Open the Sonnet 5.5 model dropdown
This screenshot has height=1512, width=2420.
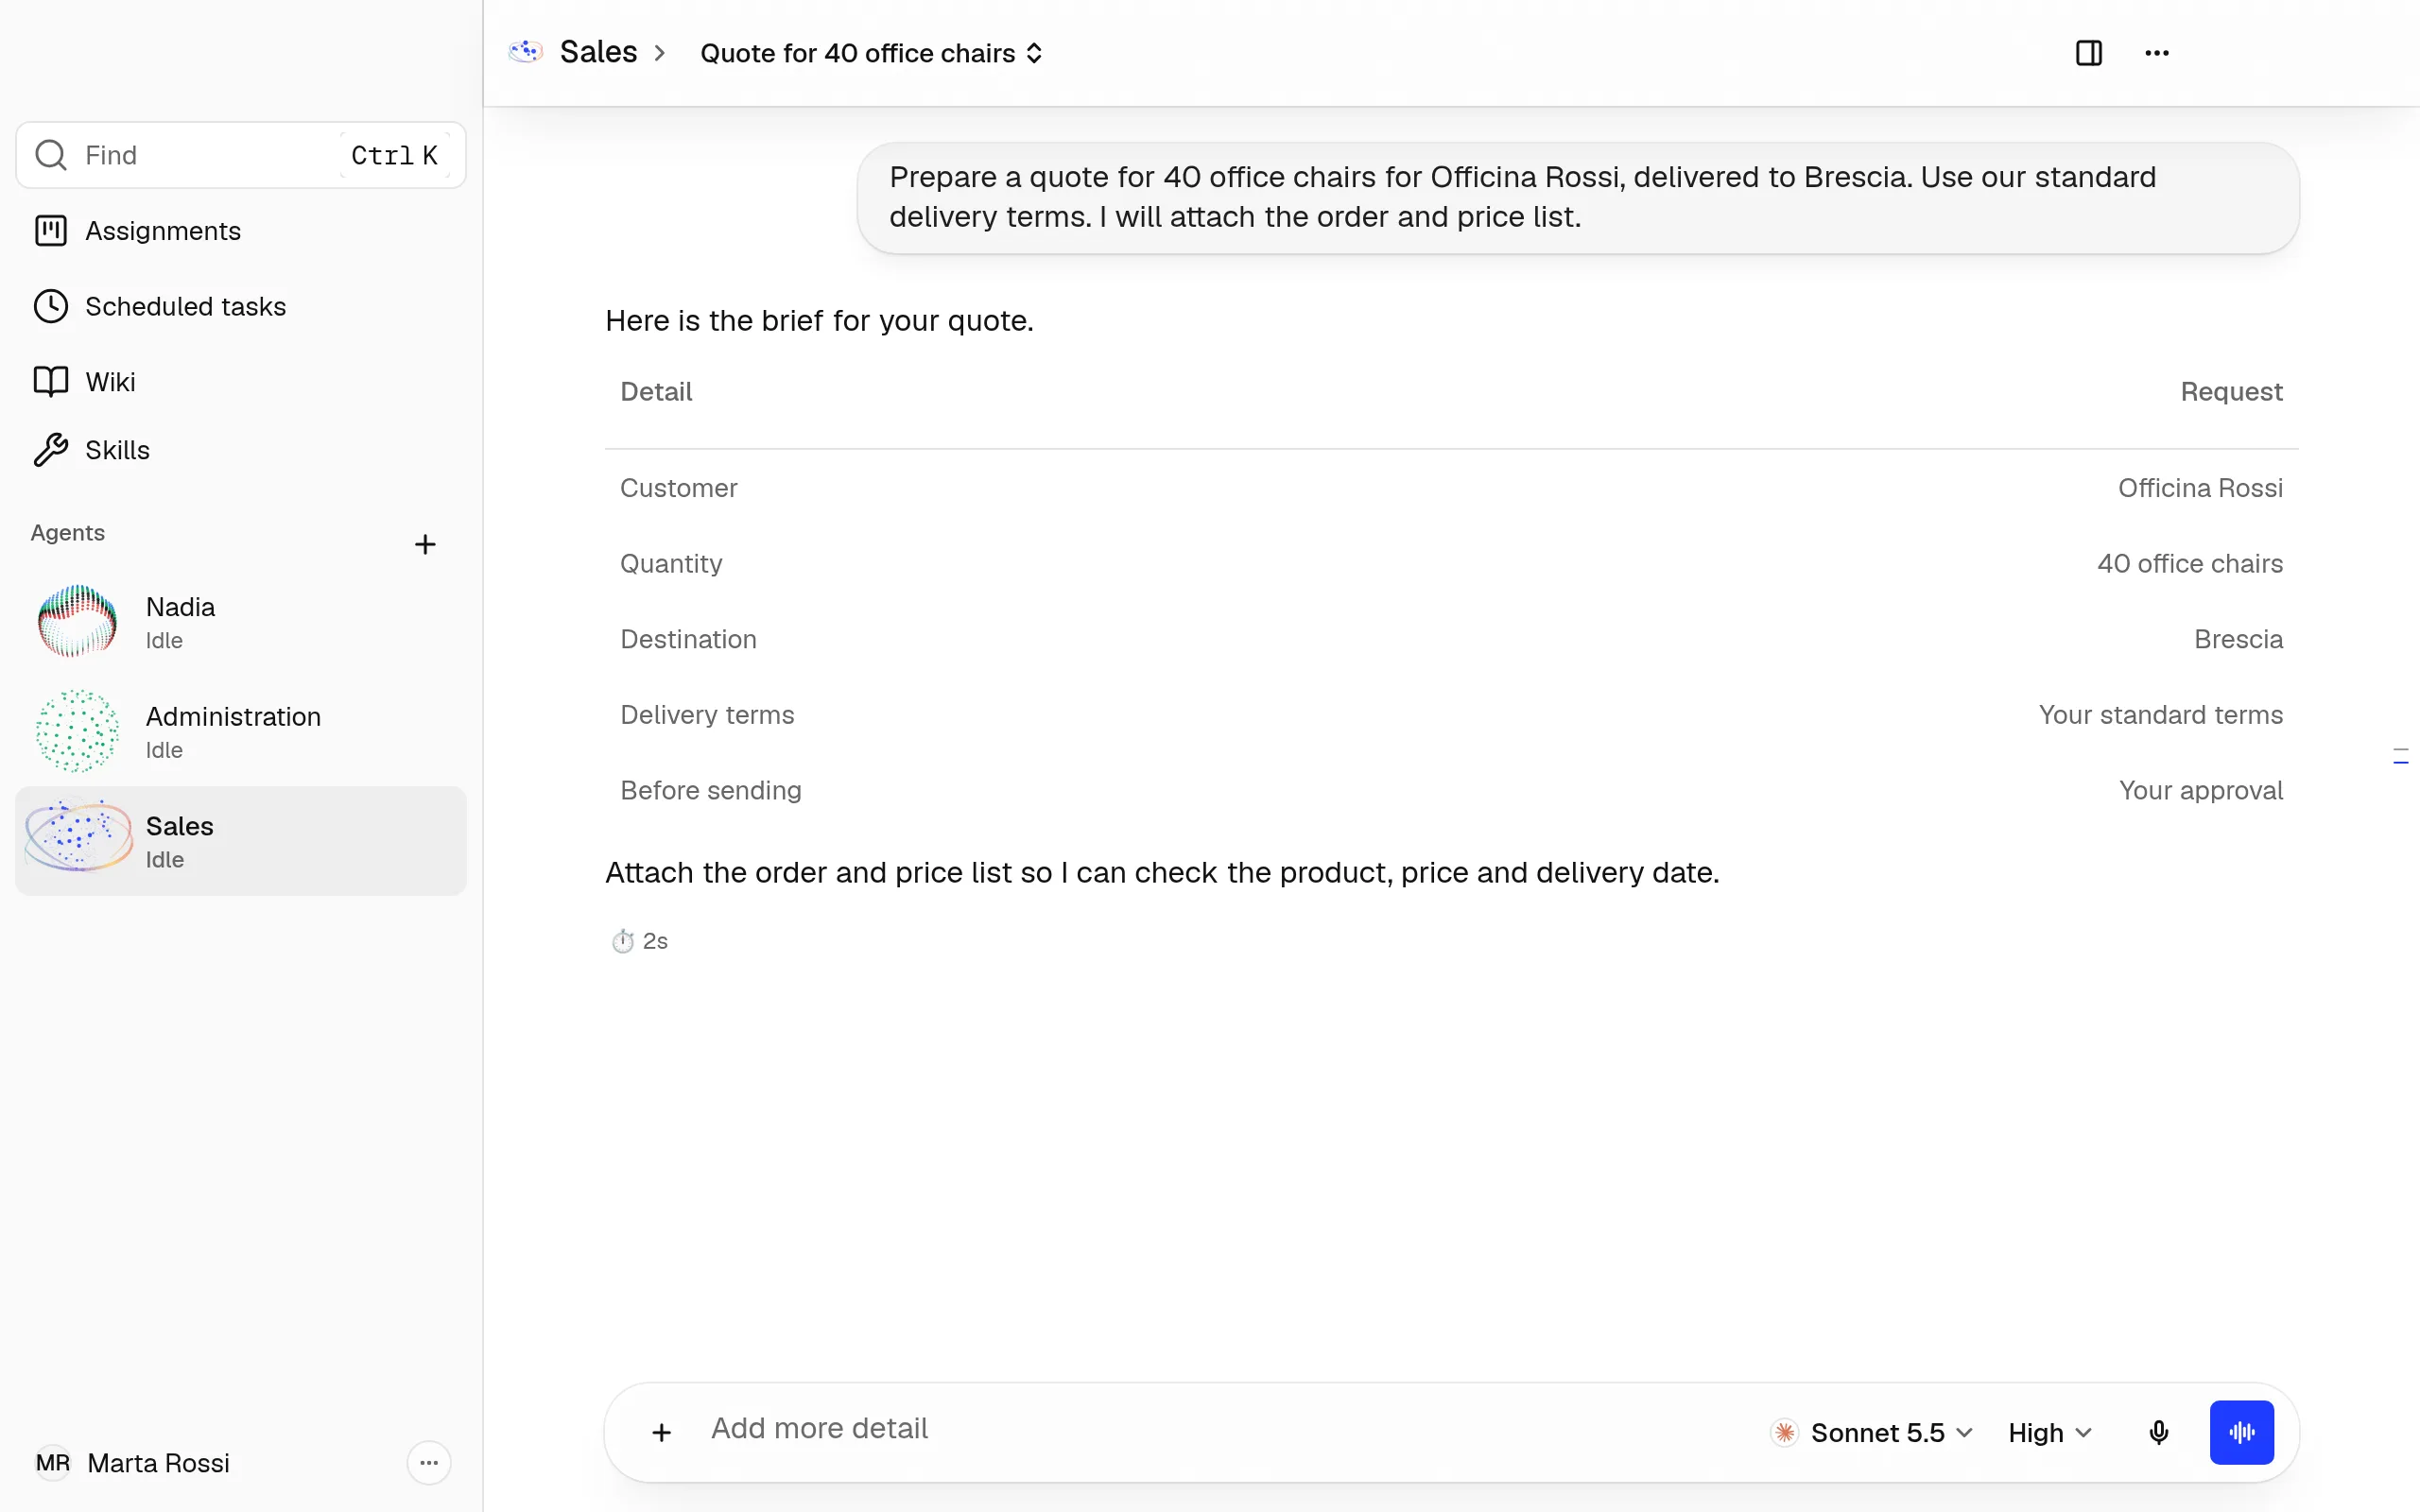1872,1433
